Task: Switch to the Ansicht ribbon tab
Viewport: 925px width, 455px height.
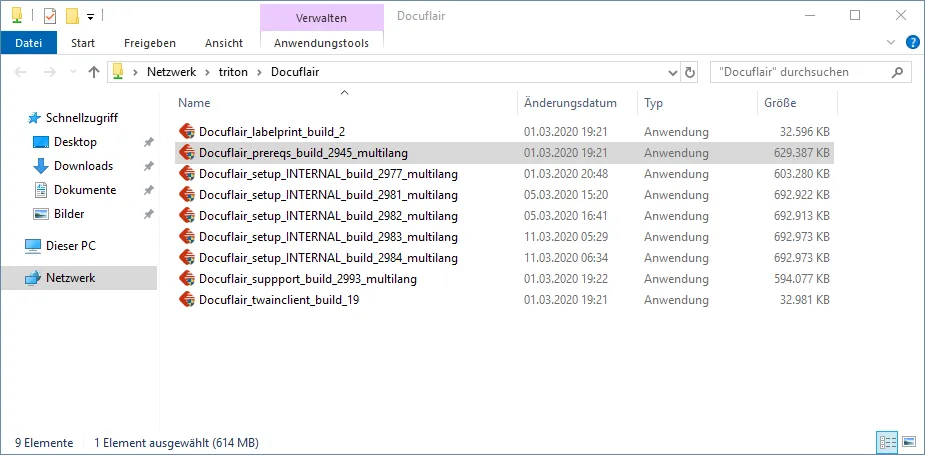Action: (223, 43)
